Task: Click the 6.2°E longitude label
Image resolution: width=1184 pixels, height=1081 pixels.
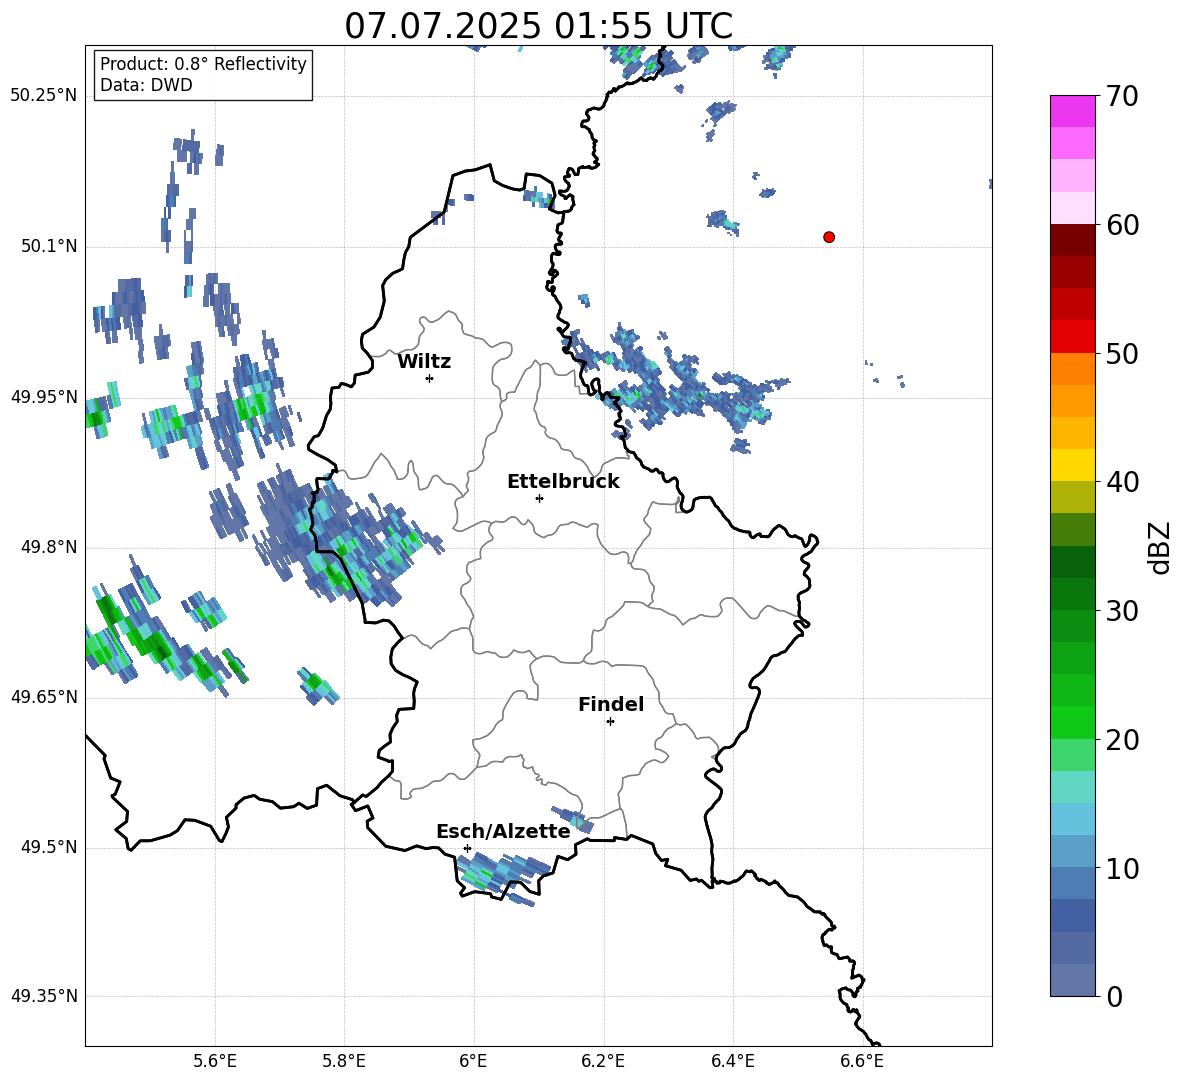Action: coord(603,1062)
